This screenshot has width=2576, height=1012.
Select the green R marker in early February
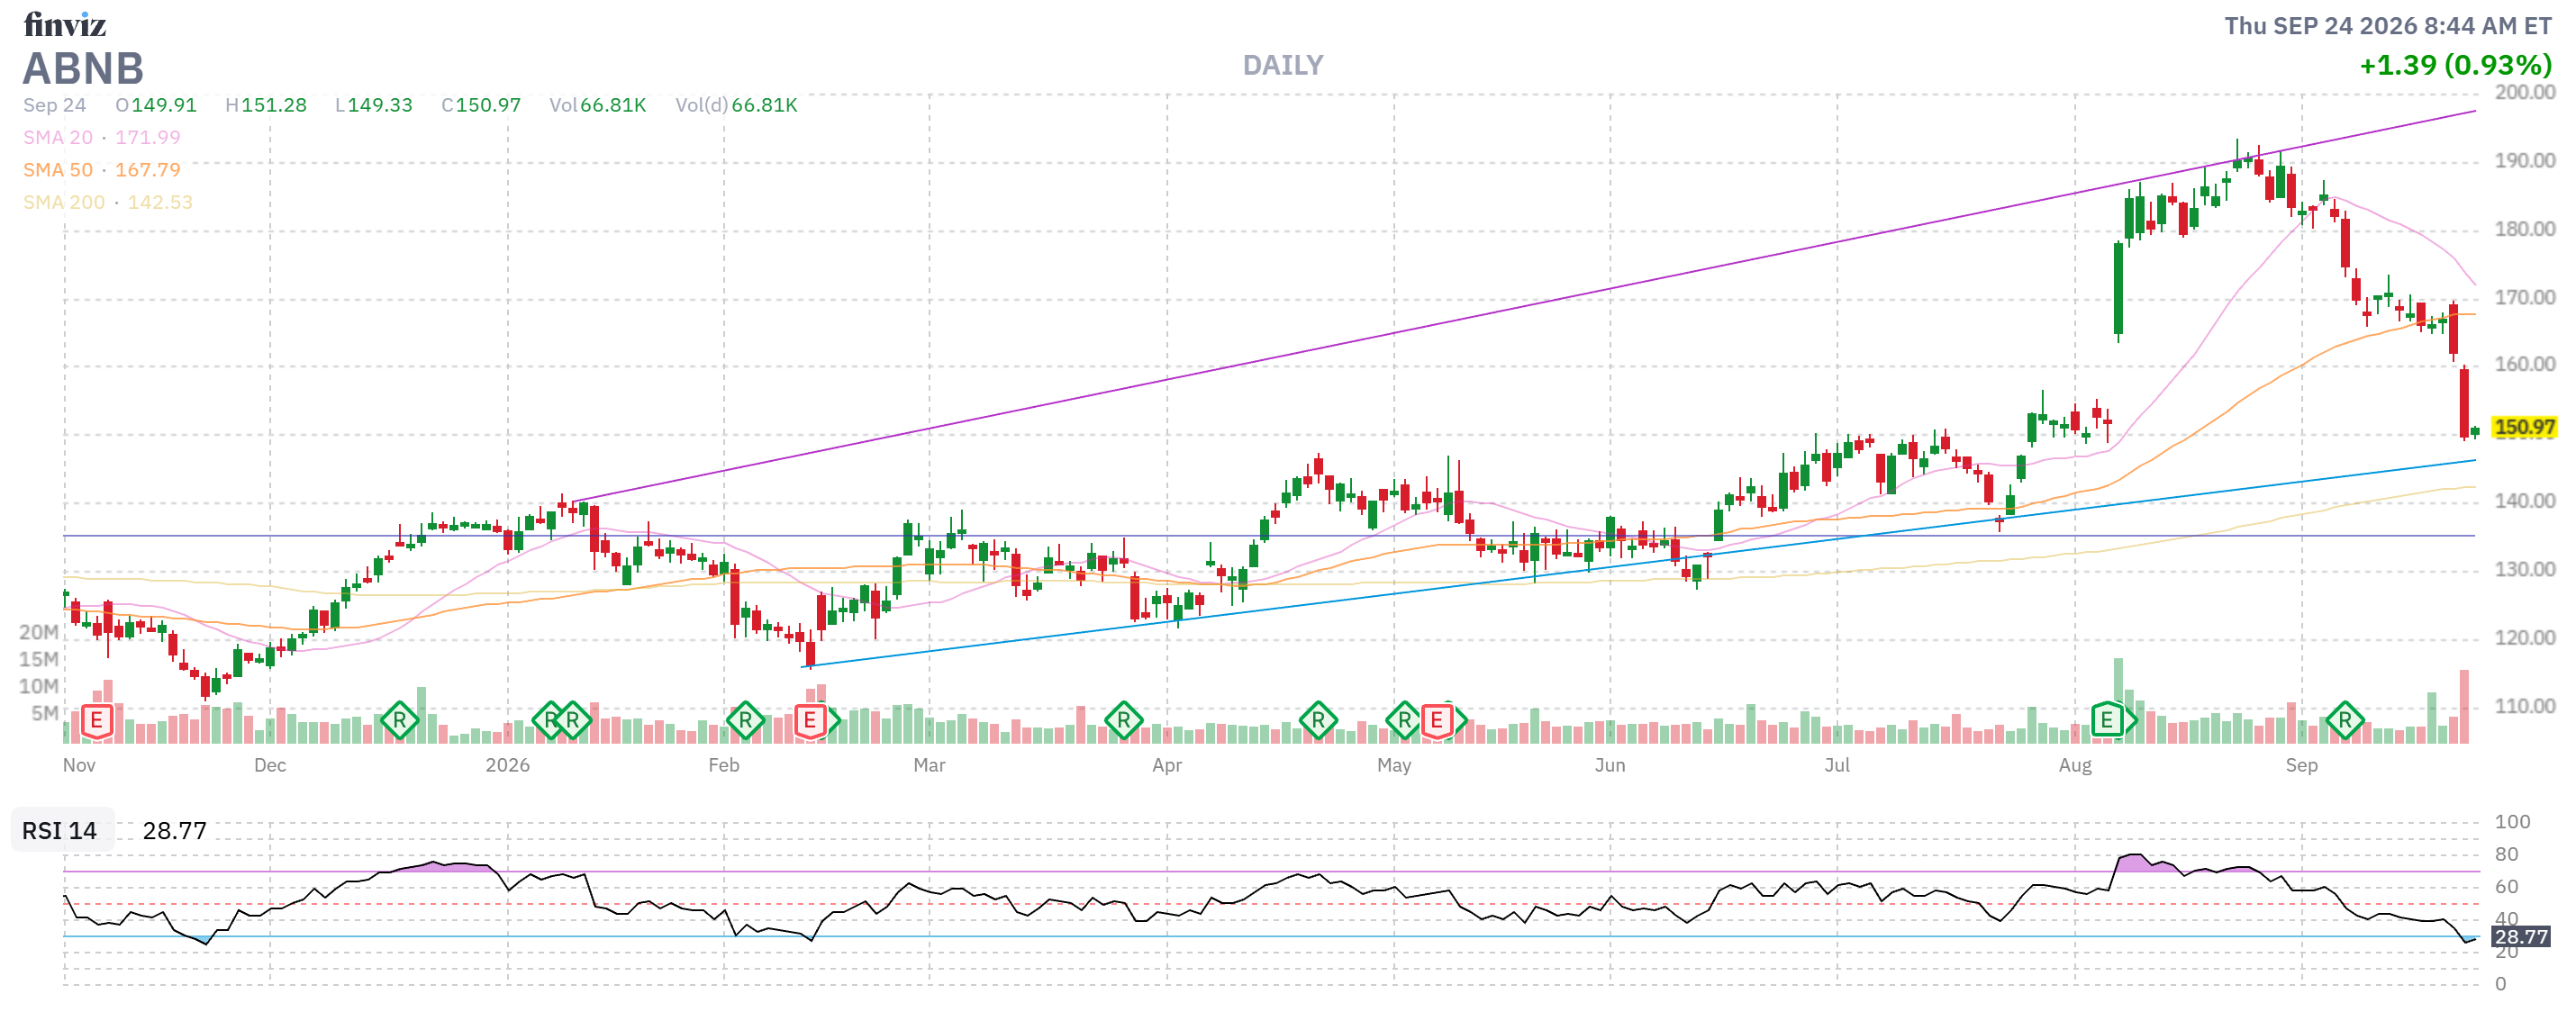[745, 720]
